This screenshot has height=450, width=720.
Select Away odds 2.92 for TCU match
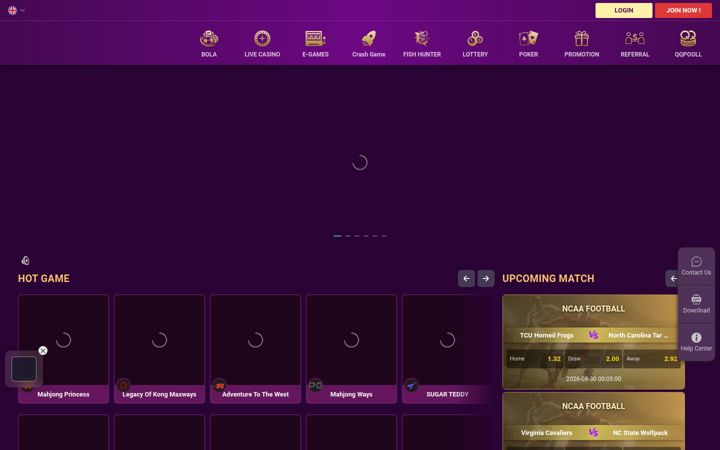point(652,359)
